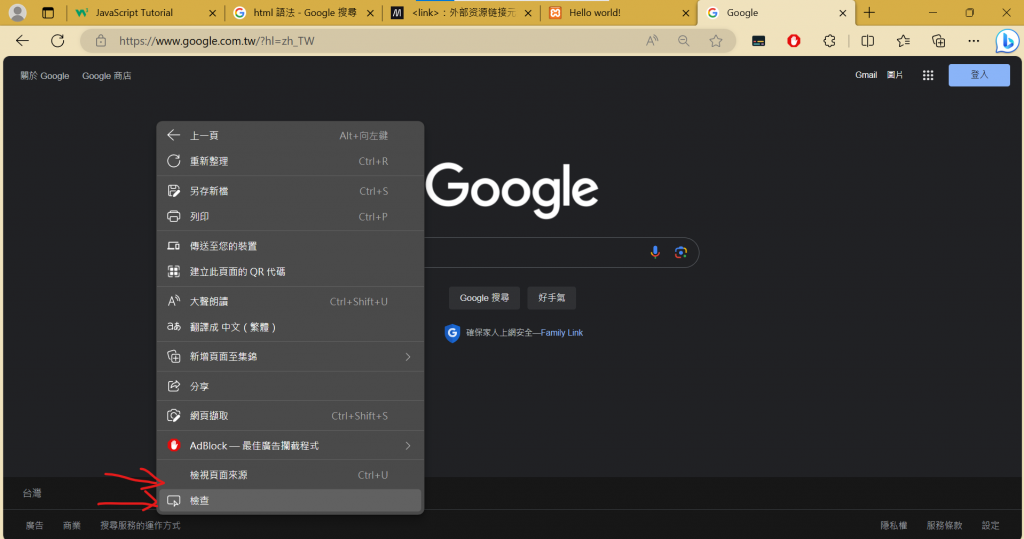Viewport: 1024px width, 539px height.
Task: Open the Extensions puzzle icon
Action: point(829,41)
